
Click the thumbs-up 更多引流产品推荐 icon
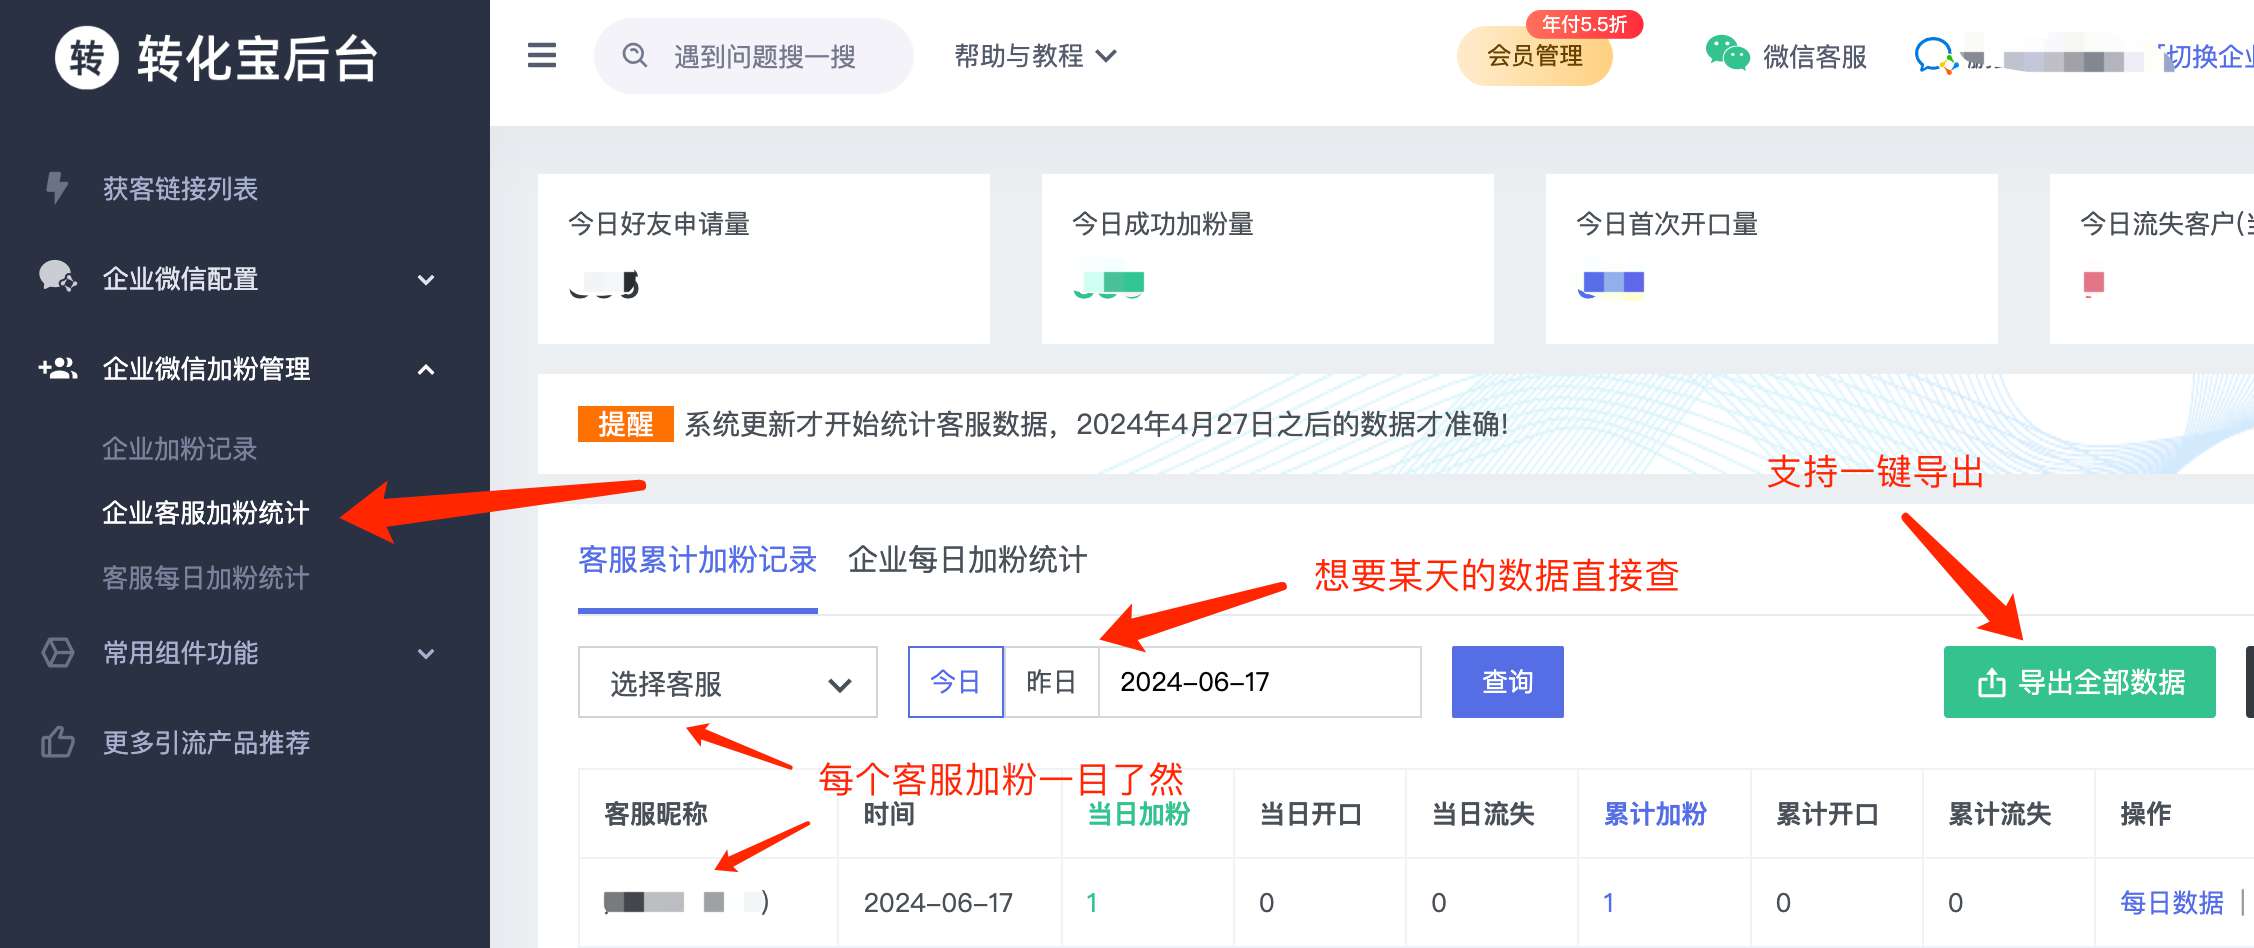point(58,742)
